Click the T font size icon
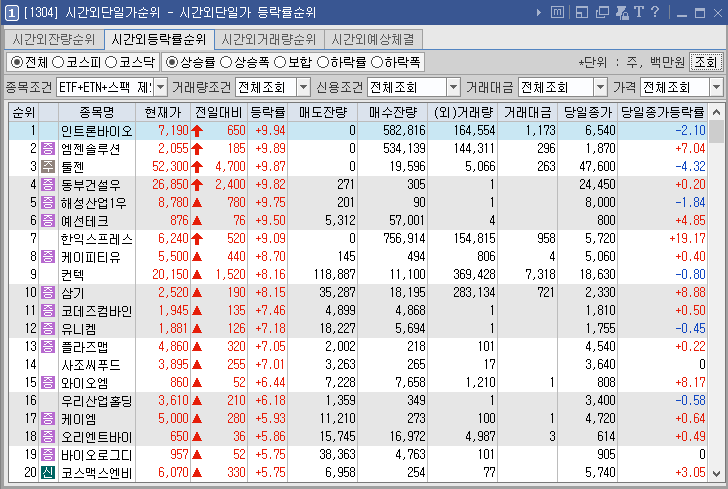 [x=639, y=12]
